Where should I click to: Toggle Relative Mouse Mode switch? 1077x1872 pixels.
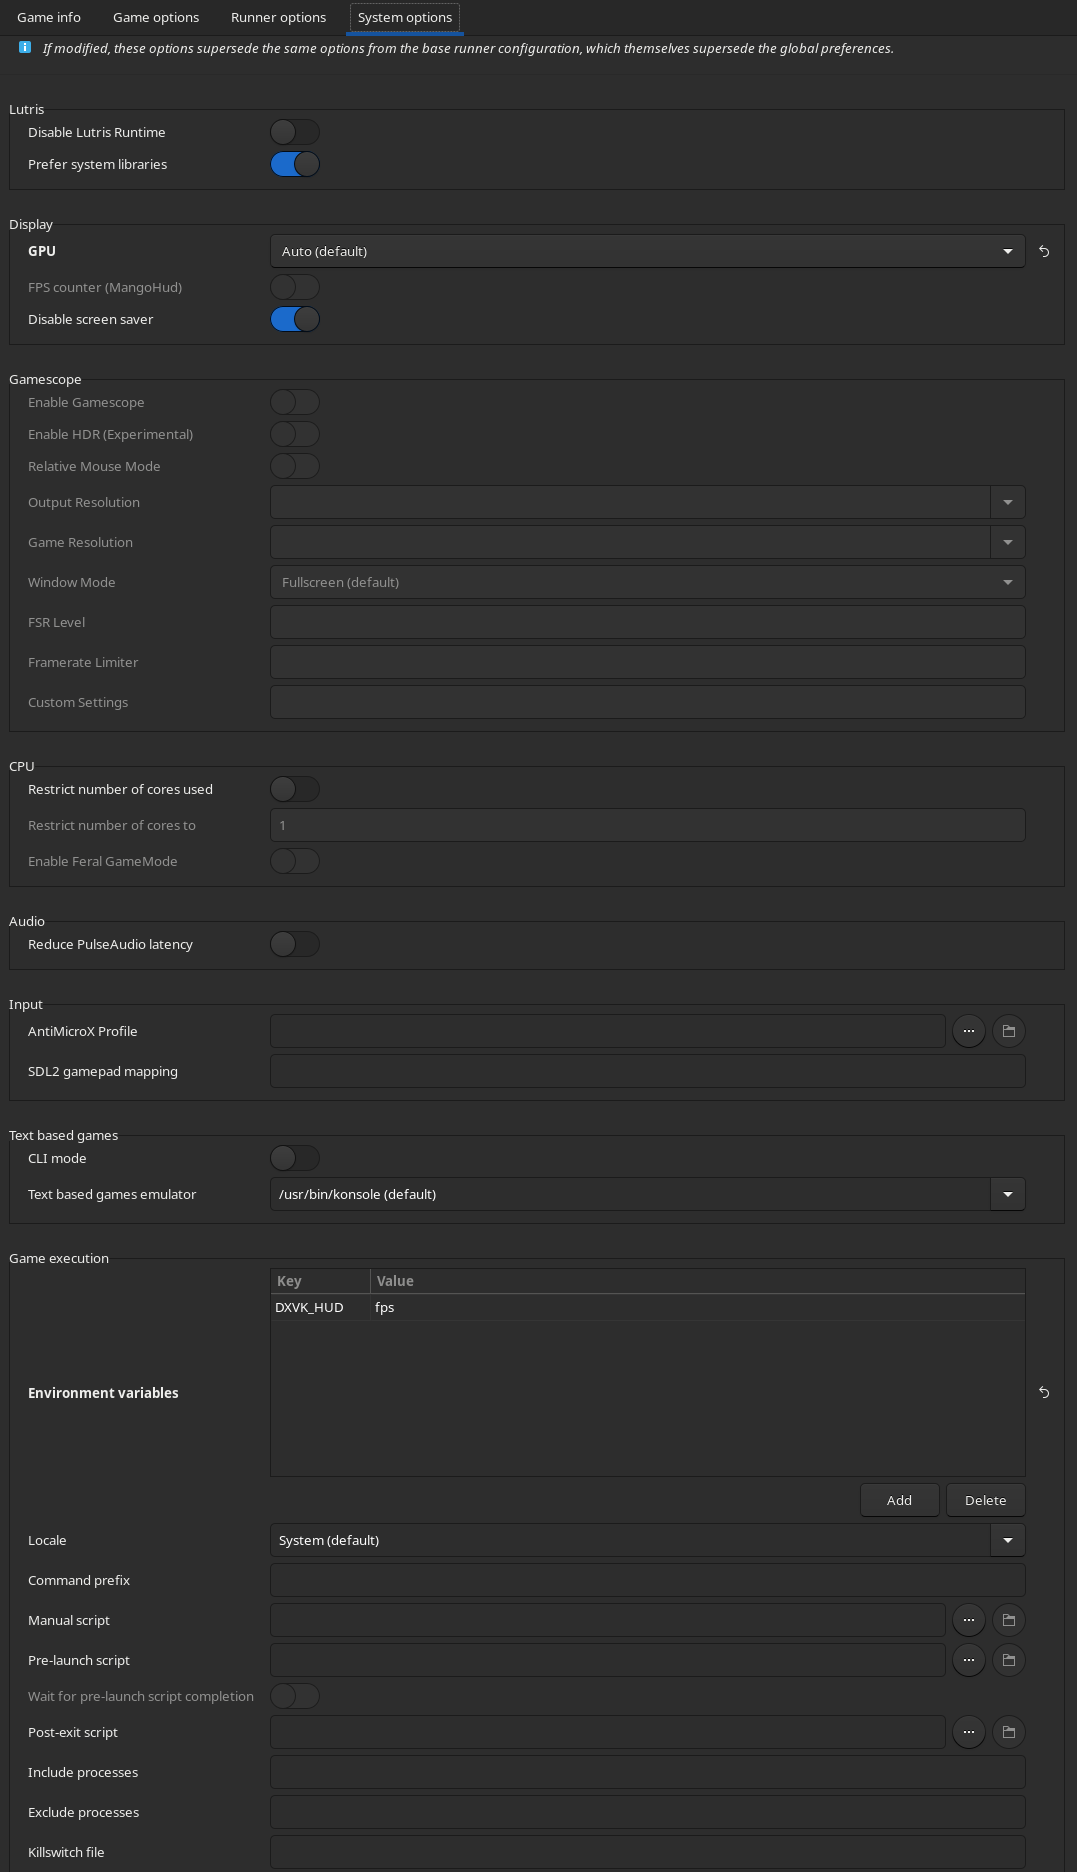(295, 466)
